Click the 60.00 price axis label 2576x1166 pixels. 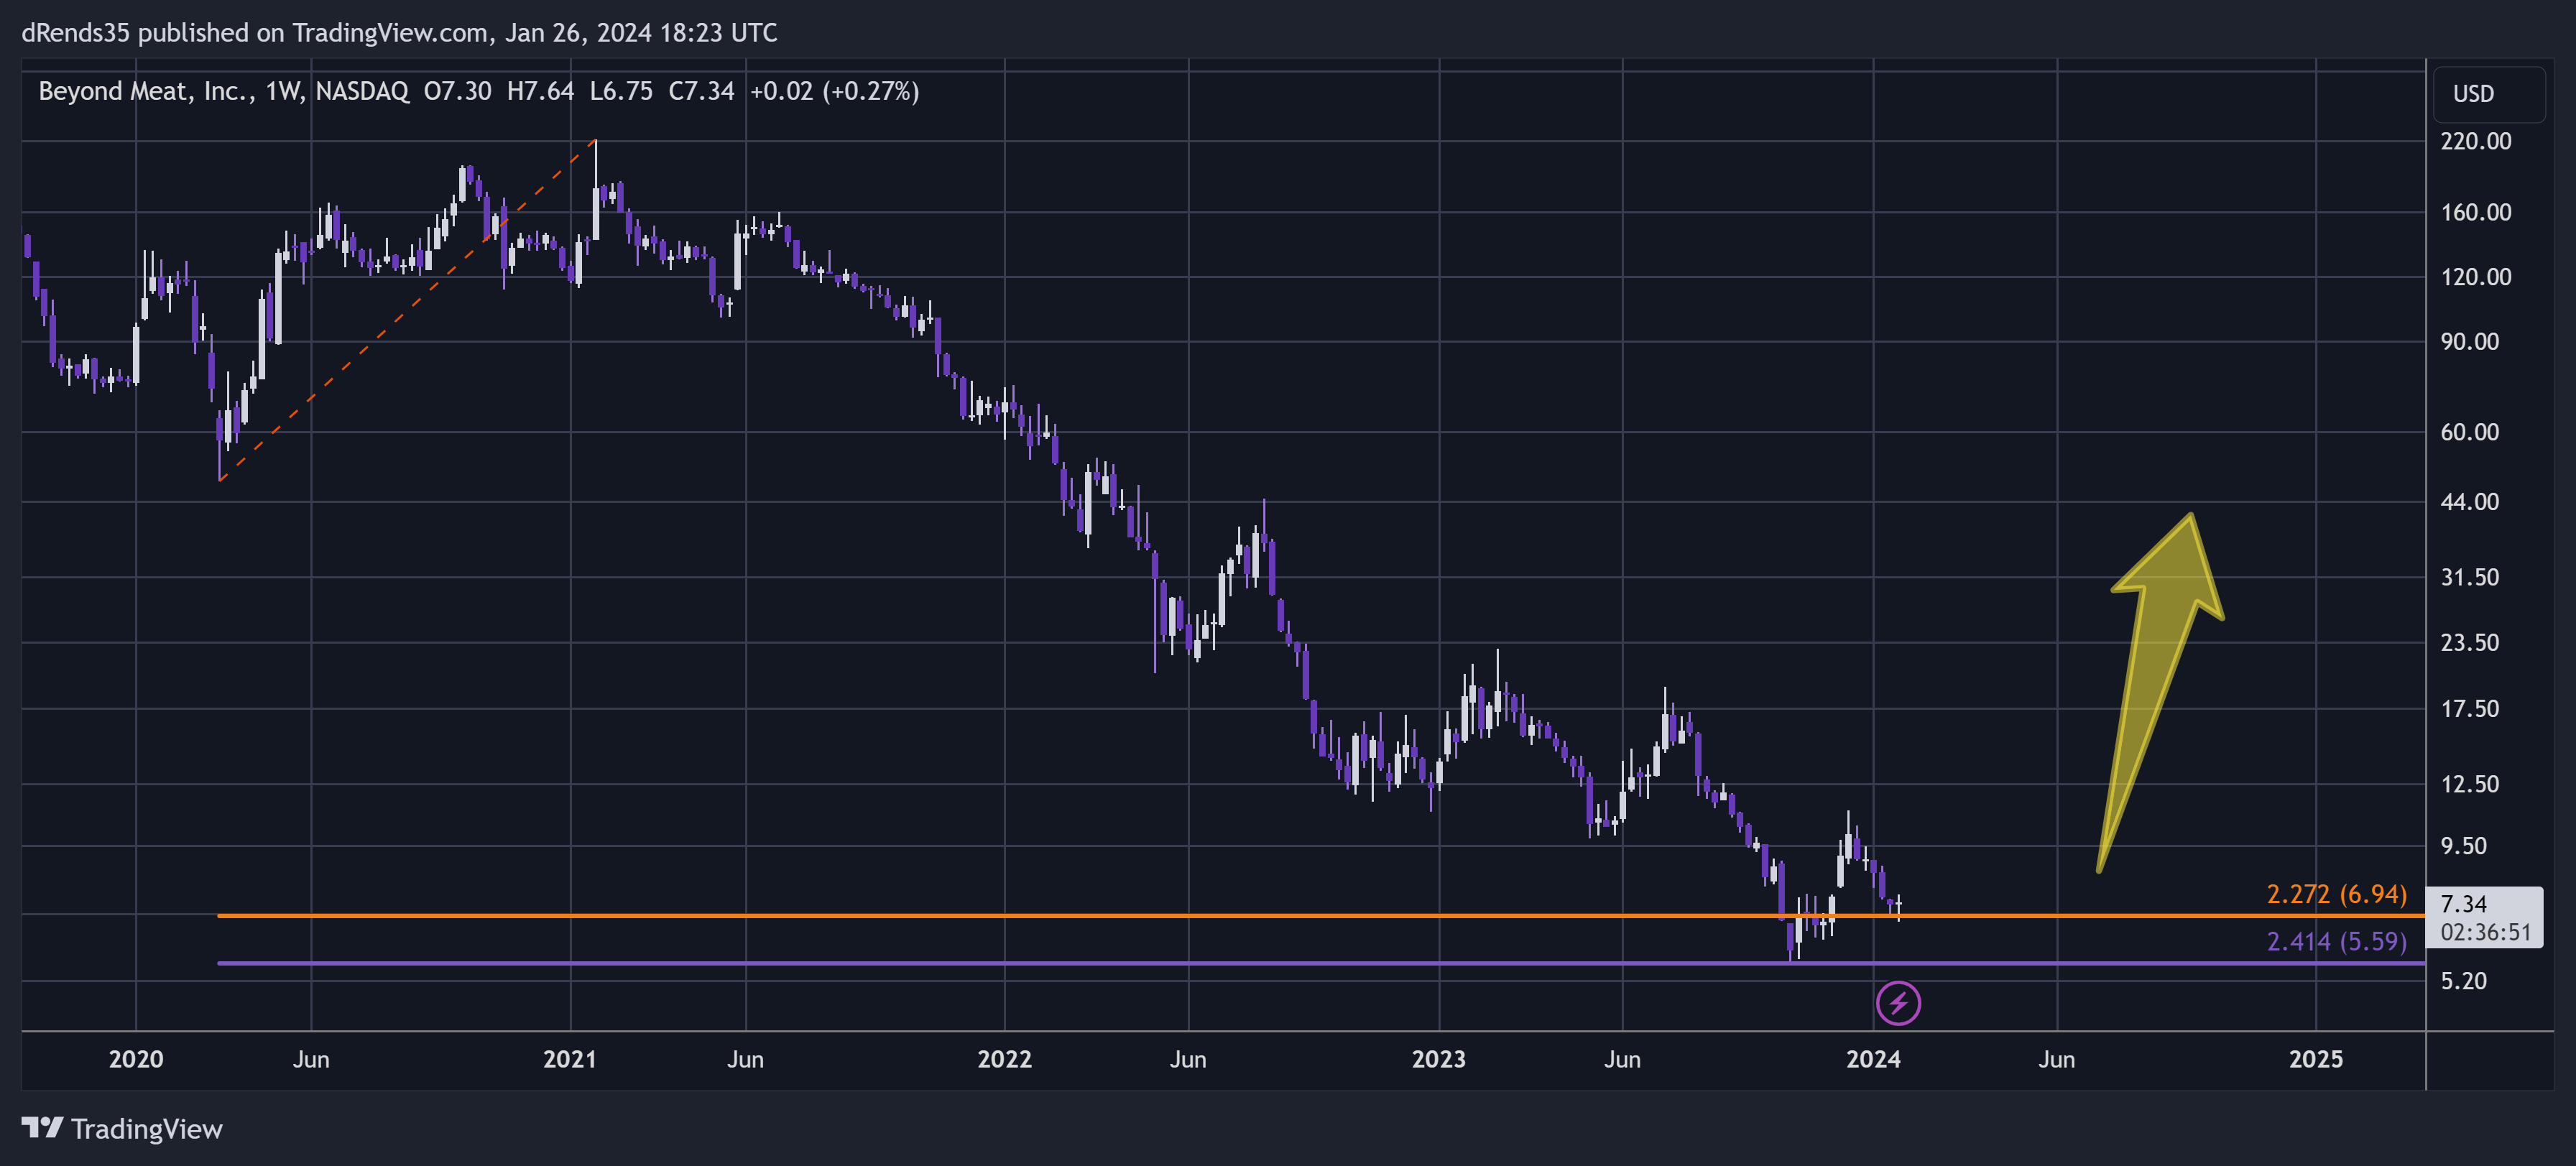tap(2469, 432)
